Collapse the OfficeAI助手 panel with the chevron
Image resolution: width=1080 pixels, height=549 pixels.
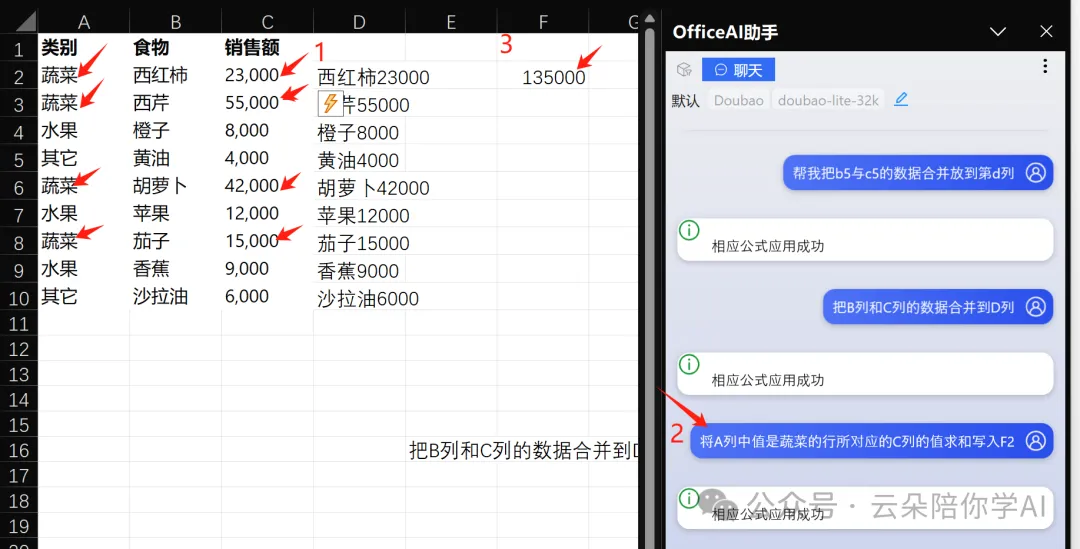click(997, 31)
